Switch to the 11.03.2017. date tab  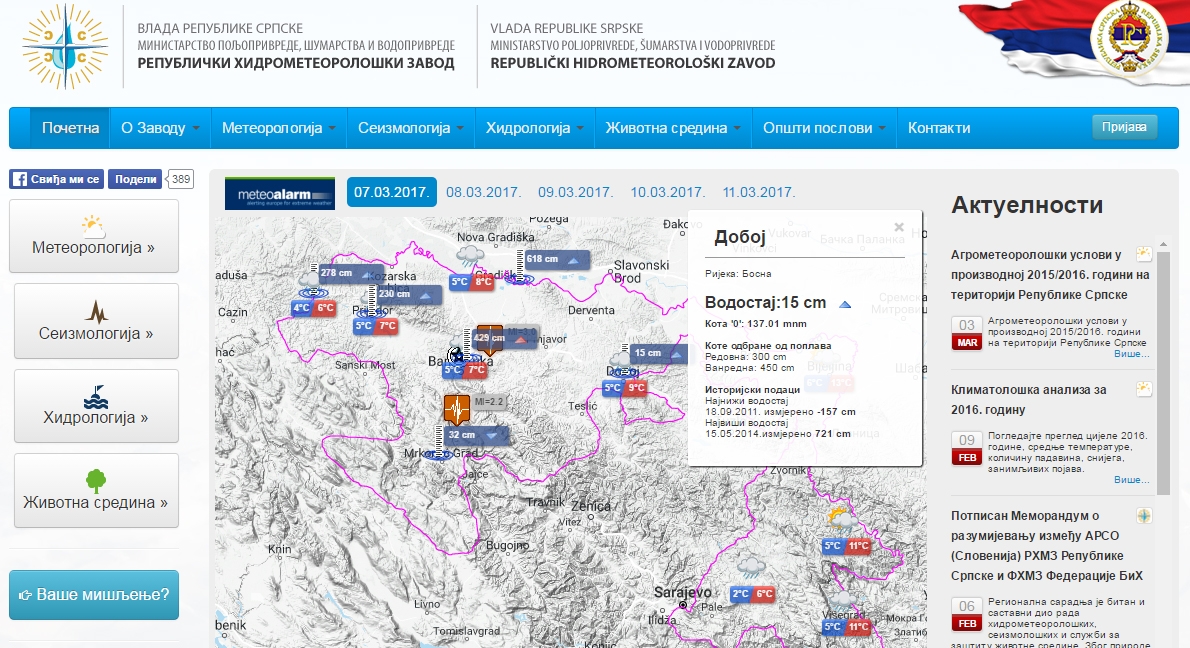pyautogui.click(x=759, y=192)
